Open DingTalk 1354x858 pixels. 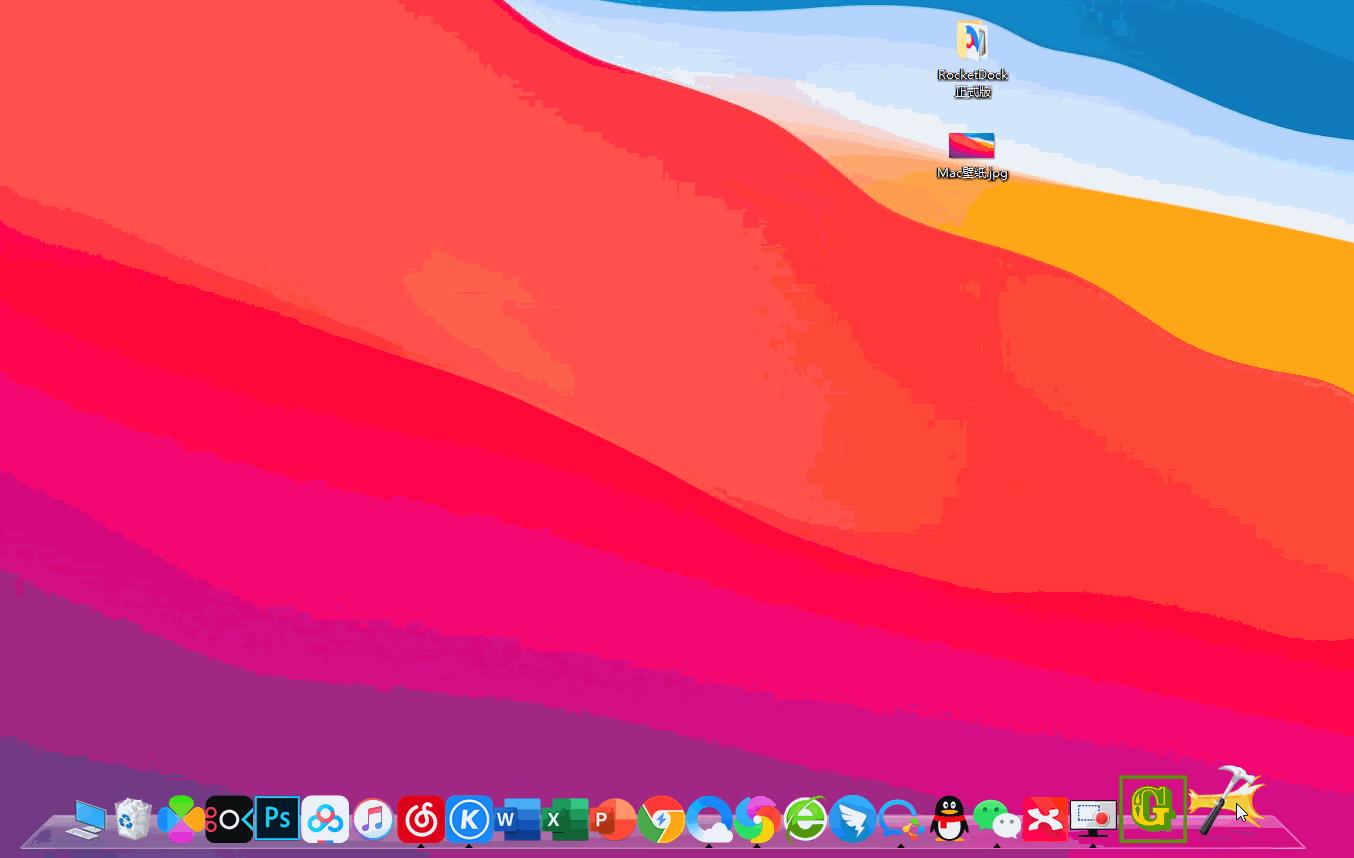point(852,818)
